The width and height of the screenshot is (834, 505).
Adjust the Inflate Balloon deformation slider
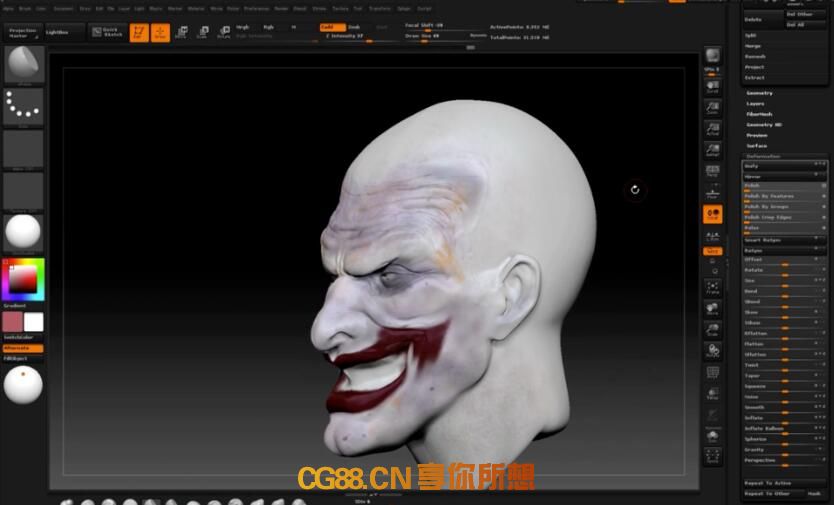[x=784, y=429]
